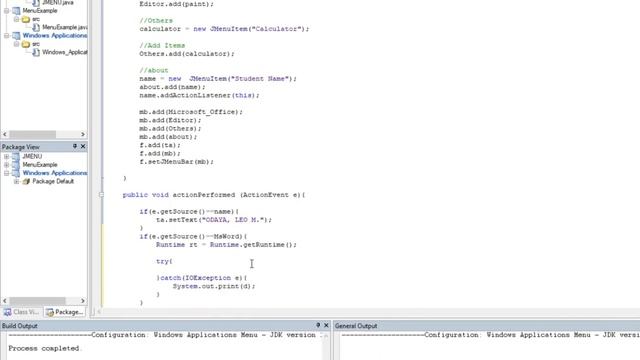Click the 'Others.add(calculator);' line
This screenshot has width=640, height=360.
(x=187, y=54)
